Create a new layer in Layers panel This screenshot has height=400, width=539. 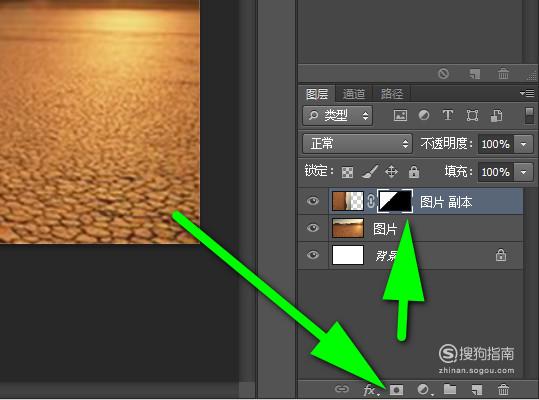[x=477, y=390]
